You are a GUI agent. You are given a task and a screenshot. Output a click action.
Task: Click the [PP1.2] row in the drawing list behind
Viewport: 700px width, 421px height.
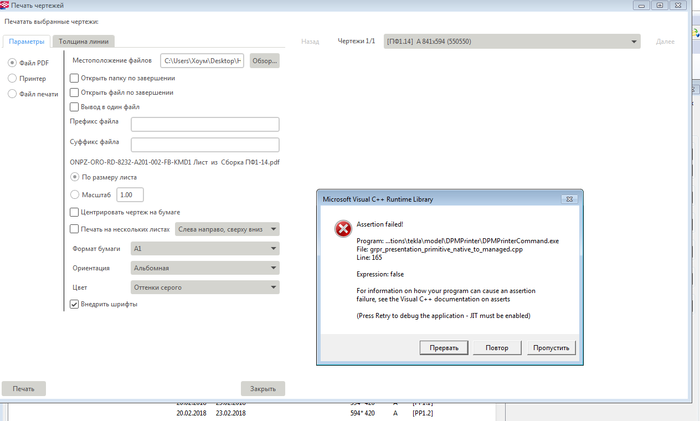click(x=422, y=413)
